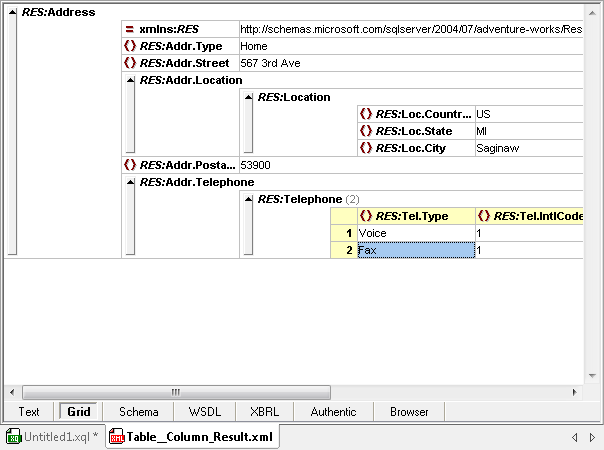Select the highlighted 'Fax' cell
The width and height of the screenshot is (604, 450).
416,250
